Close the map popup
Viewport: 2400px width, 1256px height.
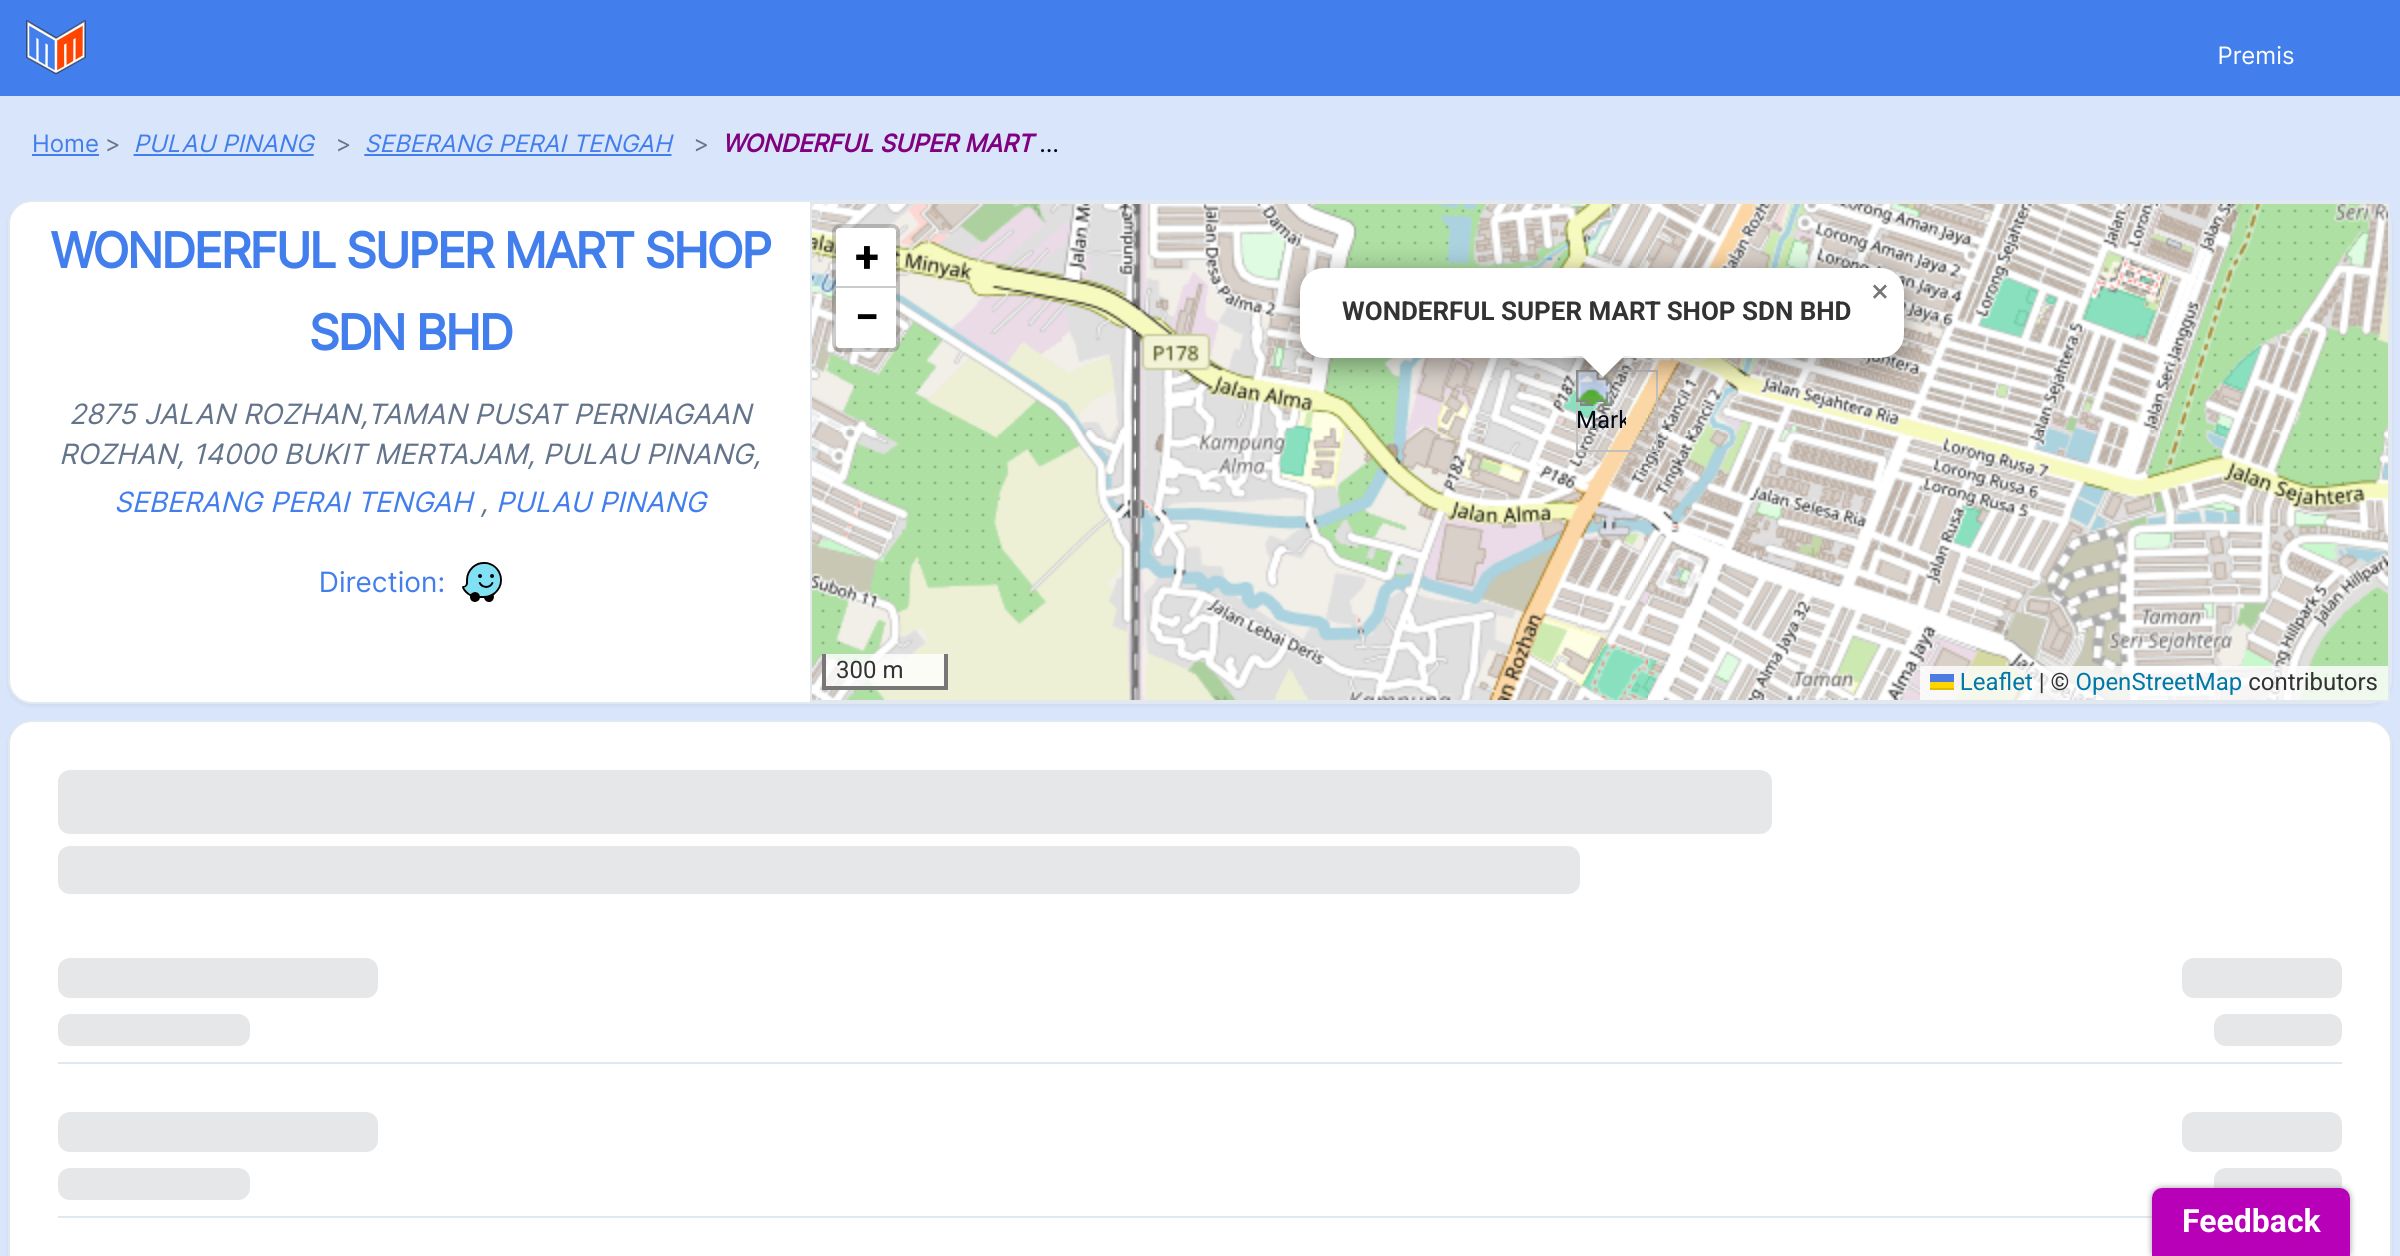coord(1879,292)
